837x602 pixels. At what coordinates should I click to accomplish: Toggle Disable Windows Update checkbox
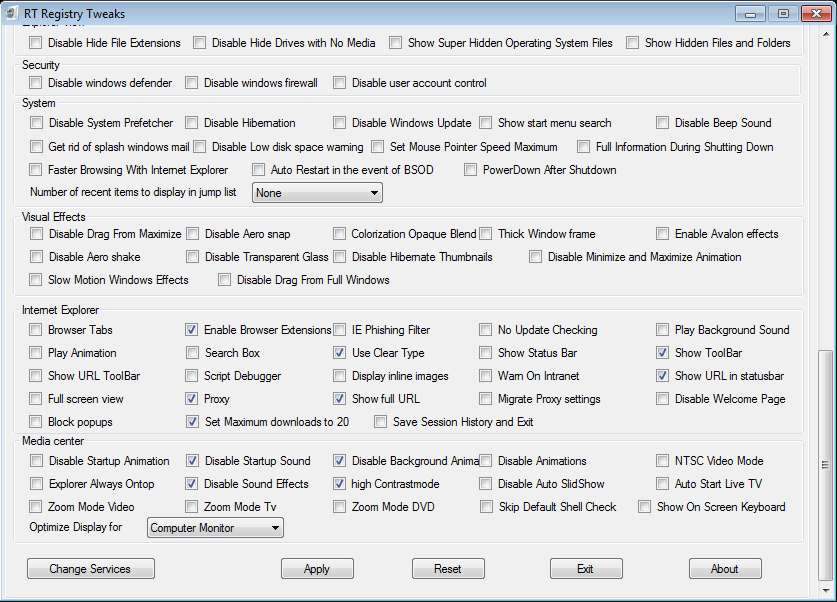tap(339, 123)
